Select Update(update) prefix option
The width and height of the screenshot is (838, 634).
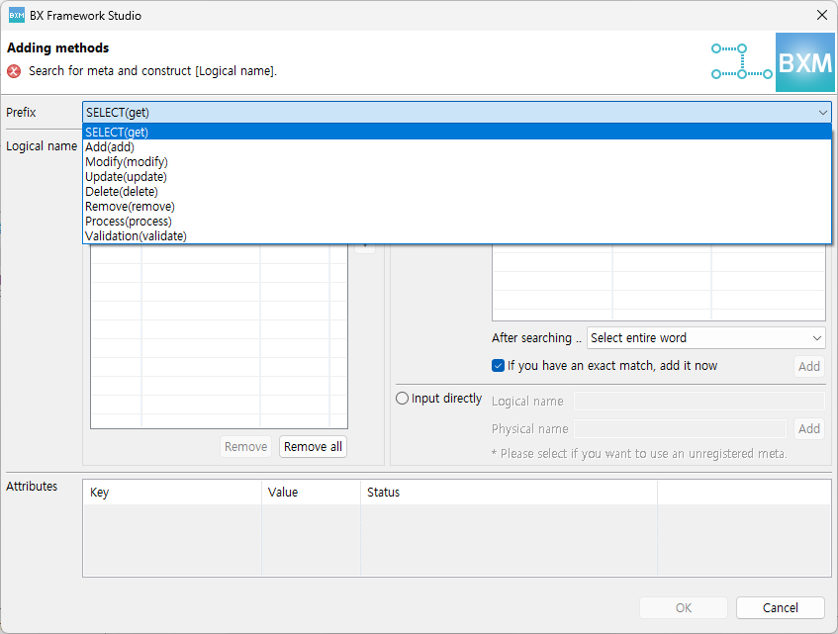(x=126, y=177)
